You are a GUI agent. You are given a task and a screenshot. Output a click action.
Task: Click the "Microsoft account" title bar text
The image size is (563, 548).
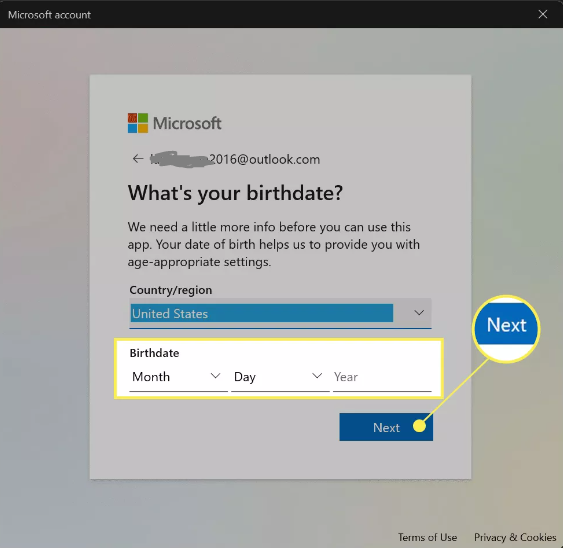click(x=49, y=15)
